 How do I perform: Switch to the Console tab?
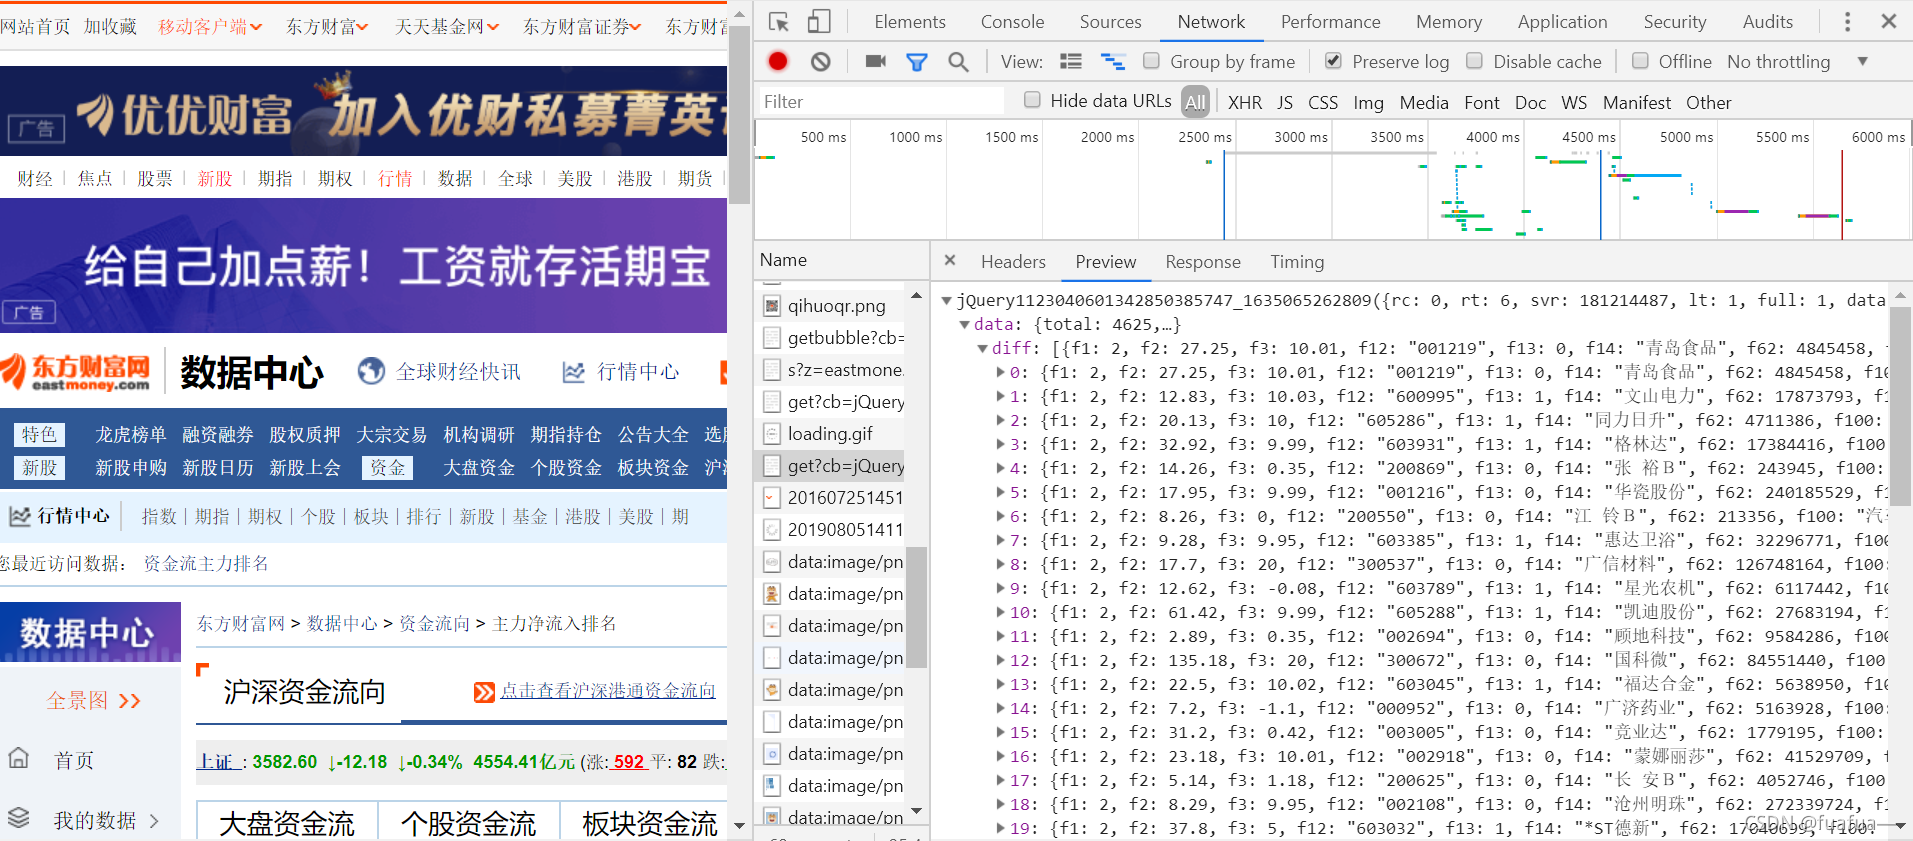coord(1012,21)
